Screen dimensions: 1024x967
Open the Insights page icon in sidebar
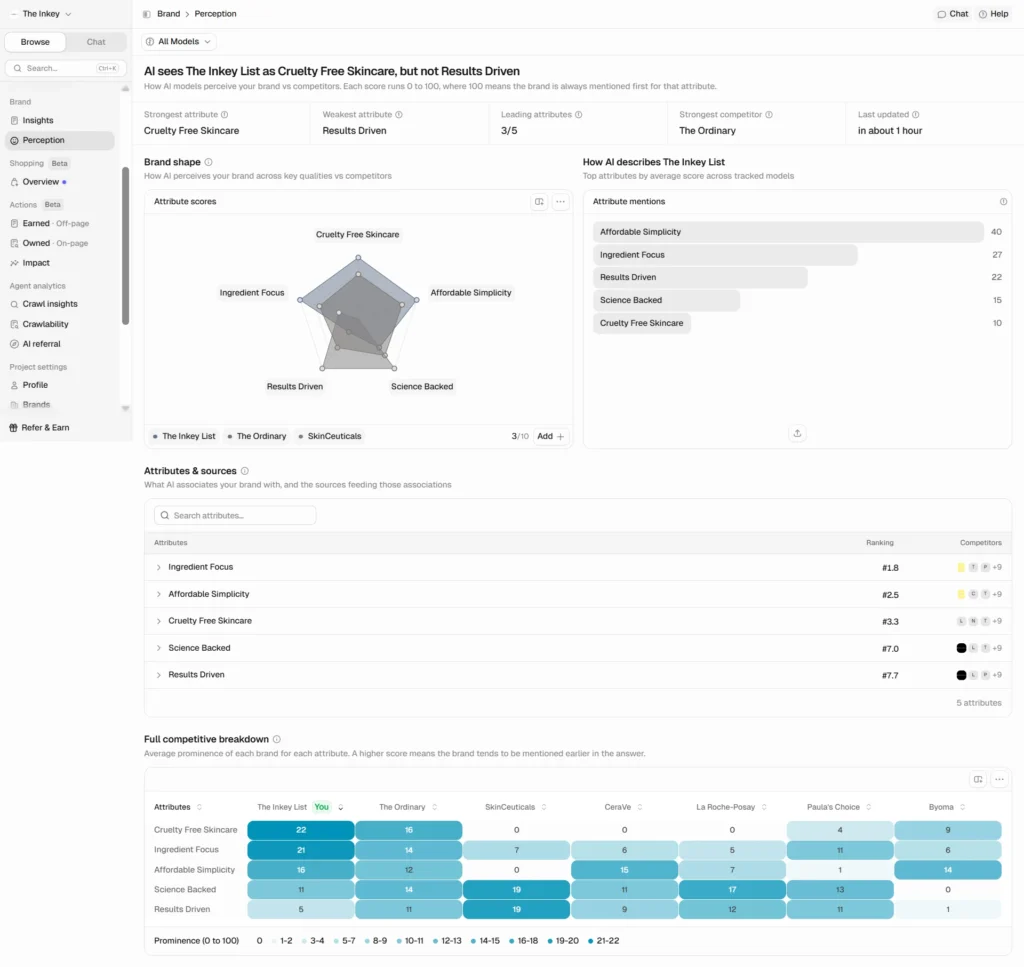pyautogui.click(x=14, y=121)
